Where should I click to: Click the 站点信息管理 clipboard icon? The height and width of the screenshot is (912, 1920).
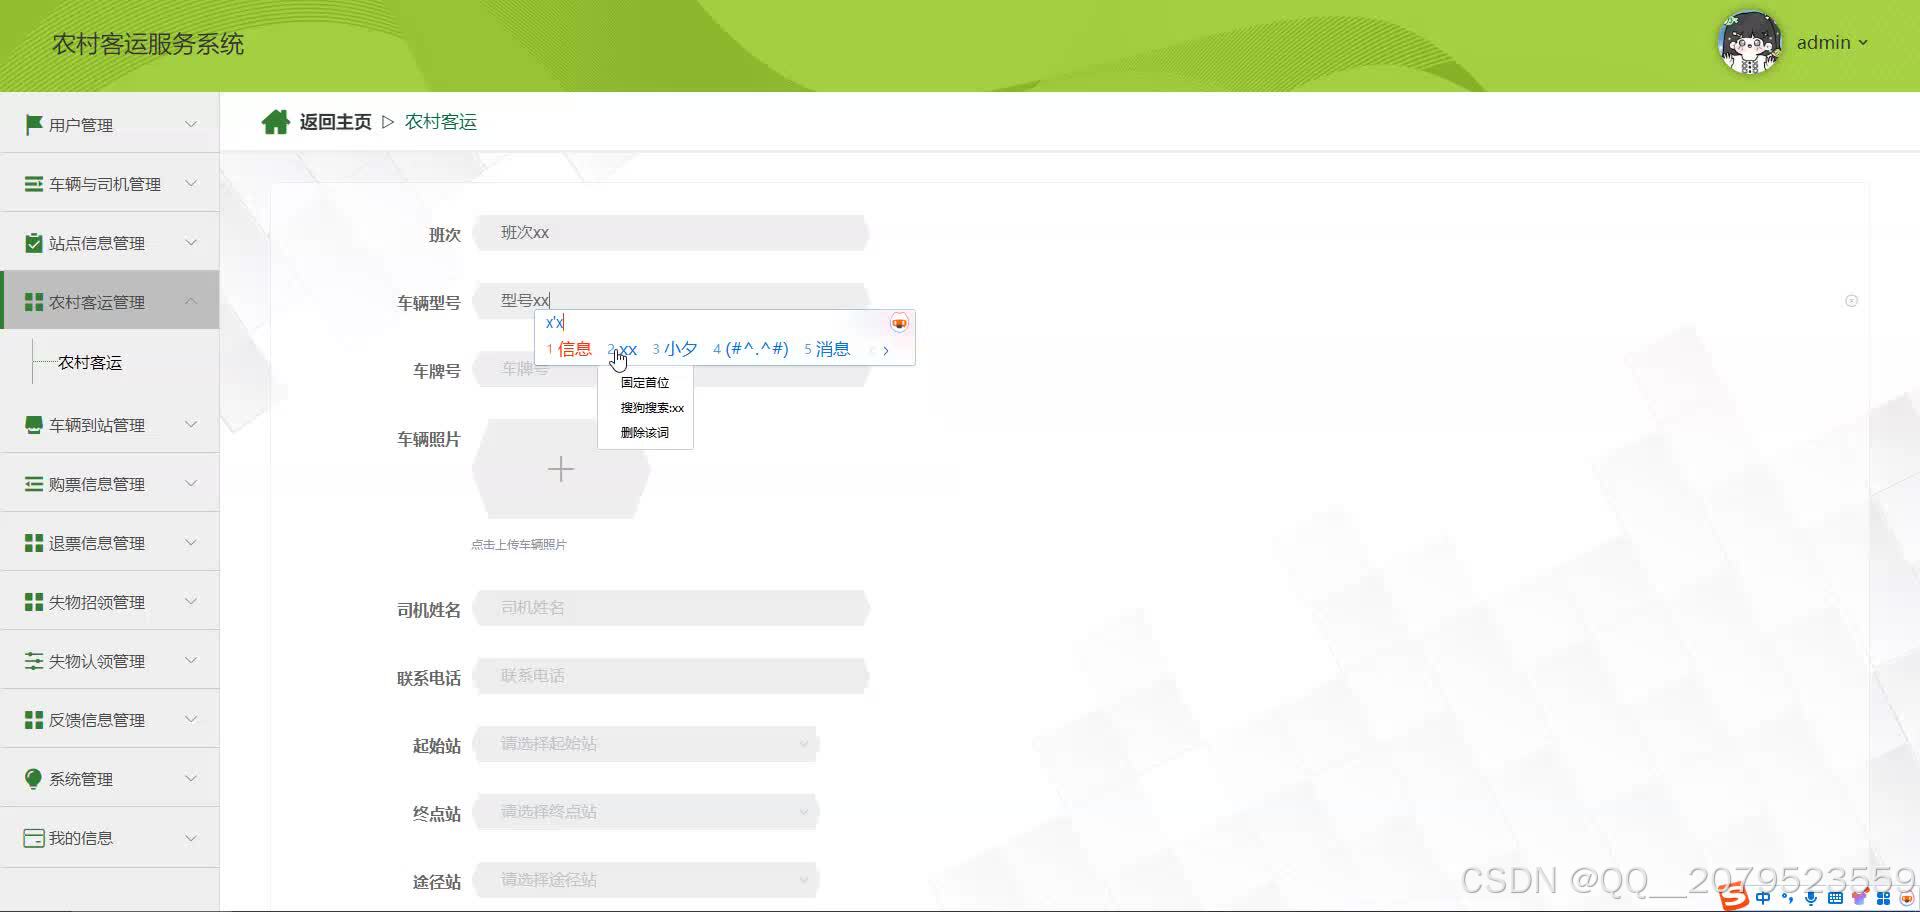tap(33, 243)
